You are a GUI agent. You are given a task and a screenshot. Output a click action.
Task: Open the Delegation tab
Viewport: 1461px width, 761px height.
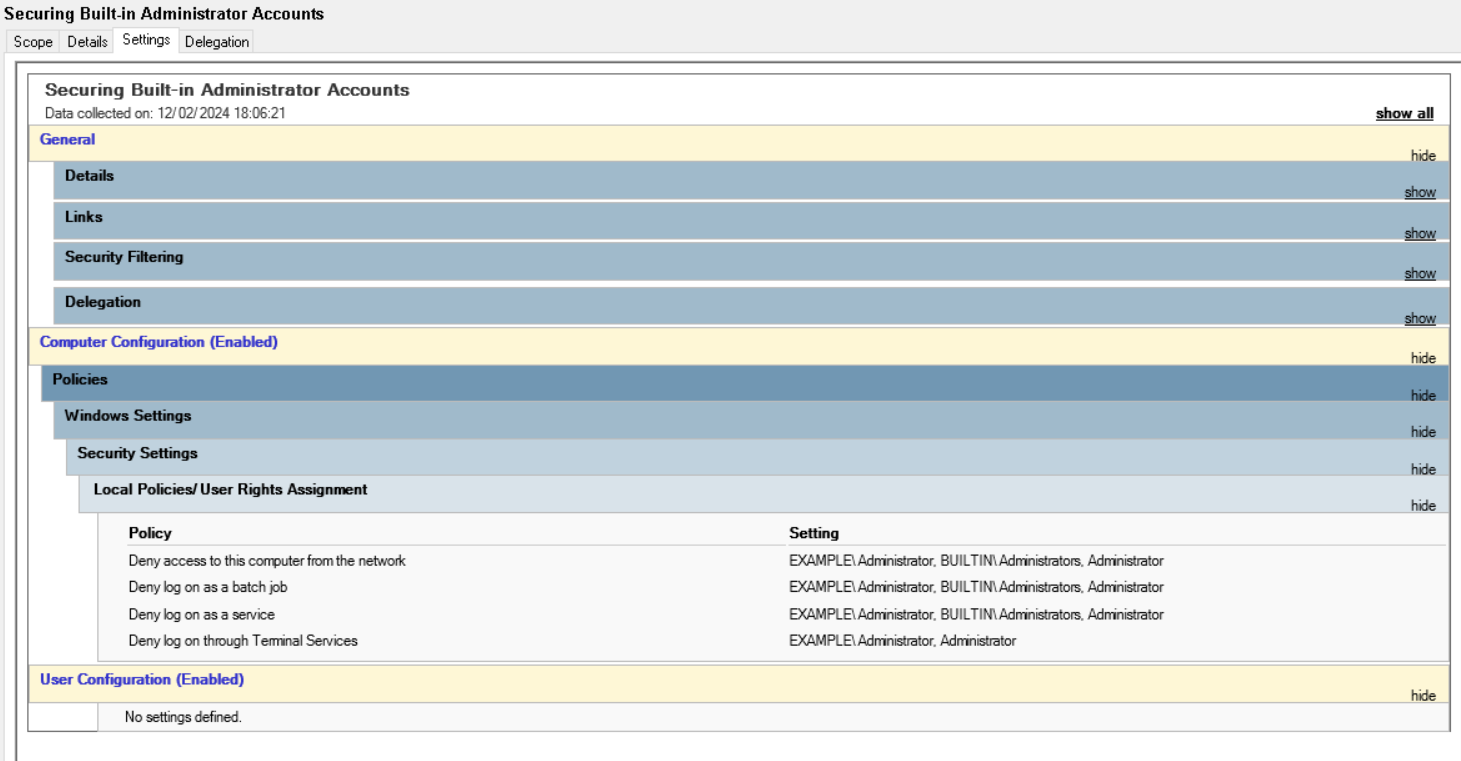coord(216,42)
